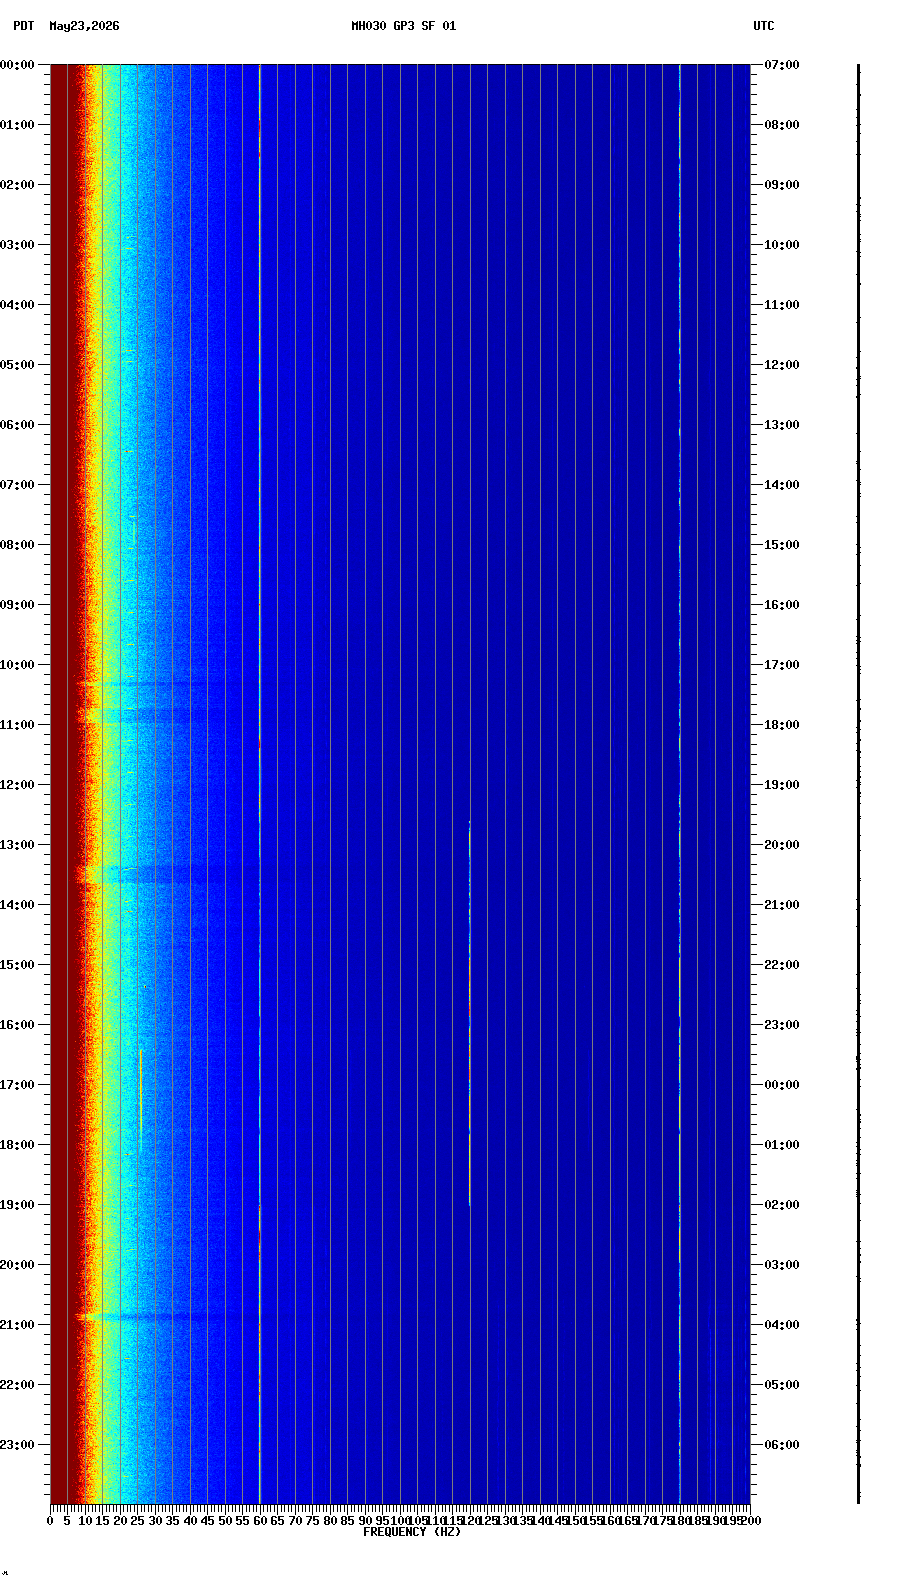Click the 15:00 UTC time label

tap(782, 545)
